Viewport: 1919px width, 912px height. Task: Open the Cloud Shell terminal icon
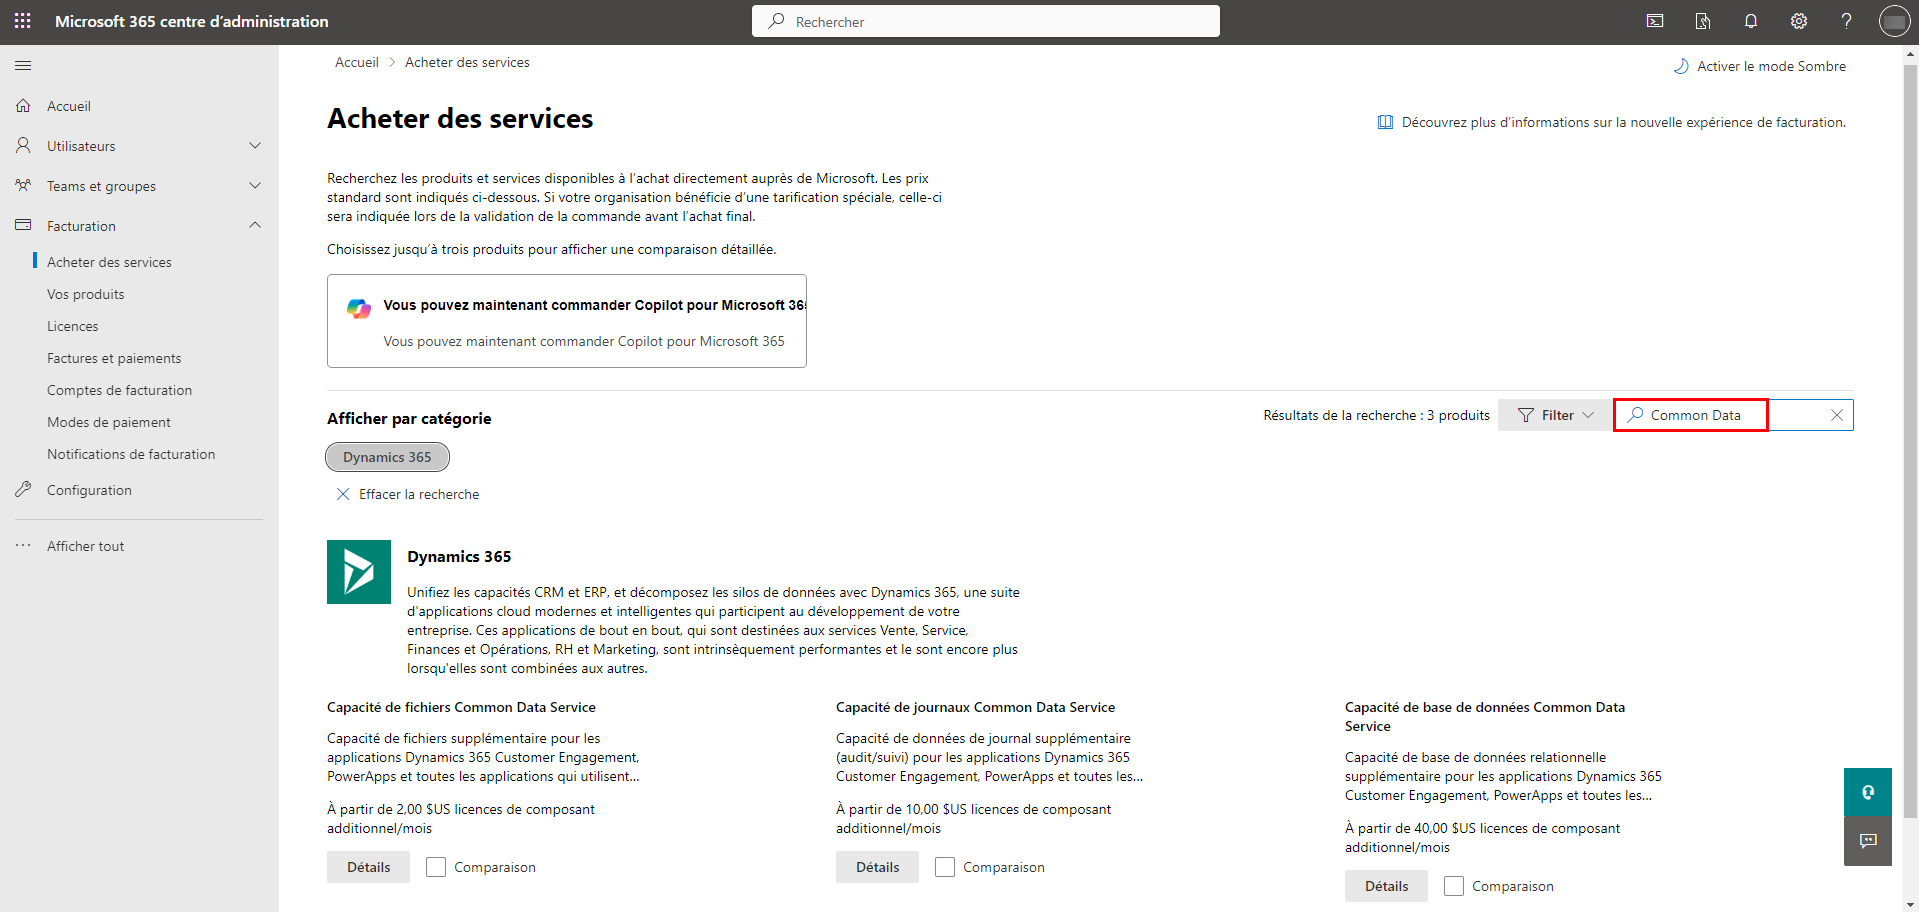click(x=1655, y=21)
